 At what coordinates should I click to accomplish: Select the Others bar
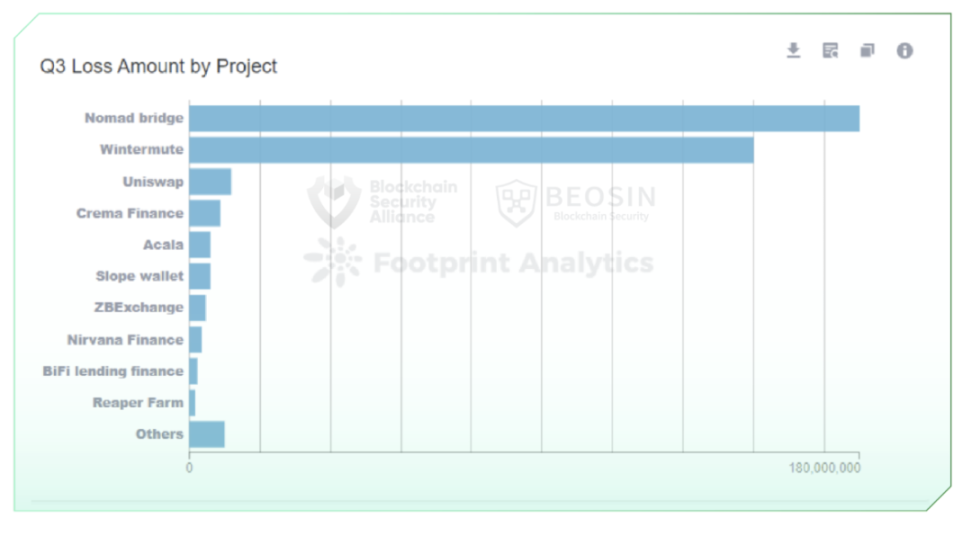(x=207, y=434)
